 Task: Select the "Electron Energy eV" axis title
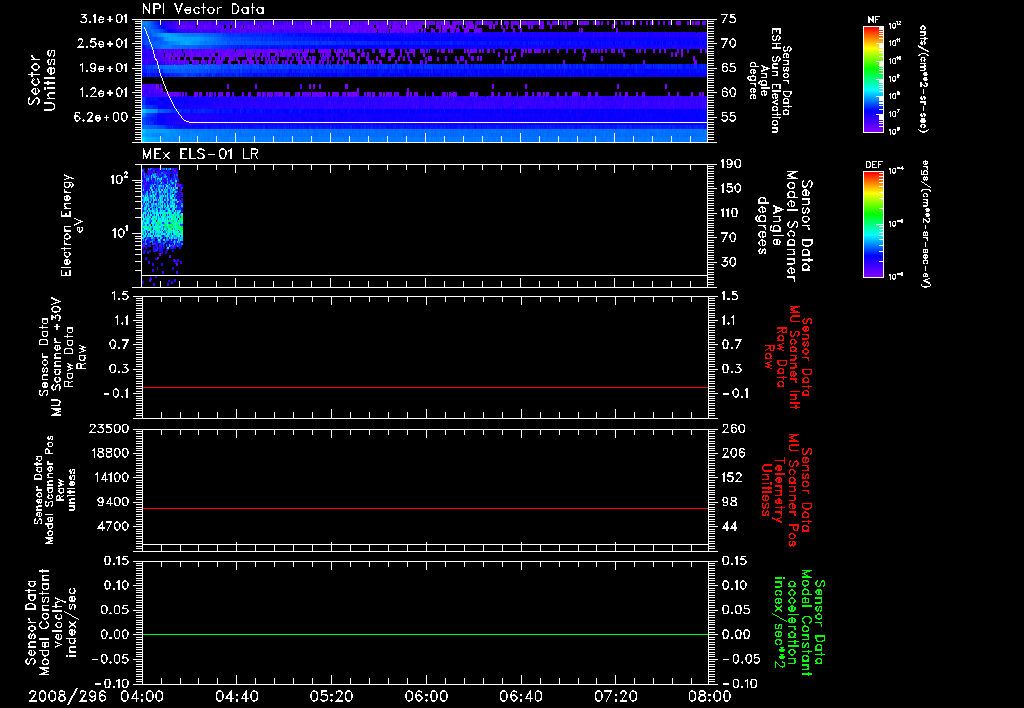pos(72,225)
